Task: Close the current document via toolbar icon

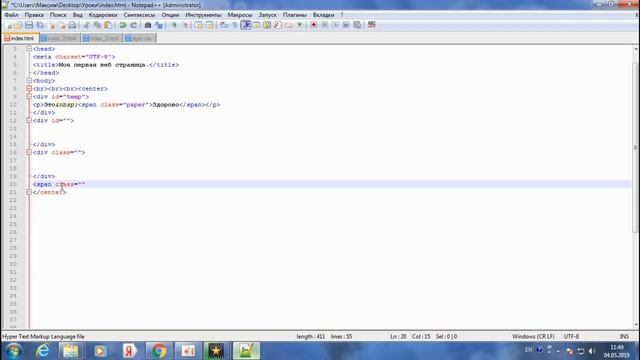Action: (52, 25)
